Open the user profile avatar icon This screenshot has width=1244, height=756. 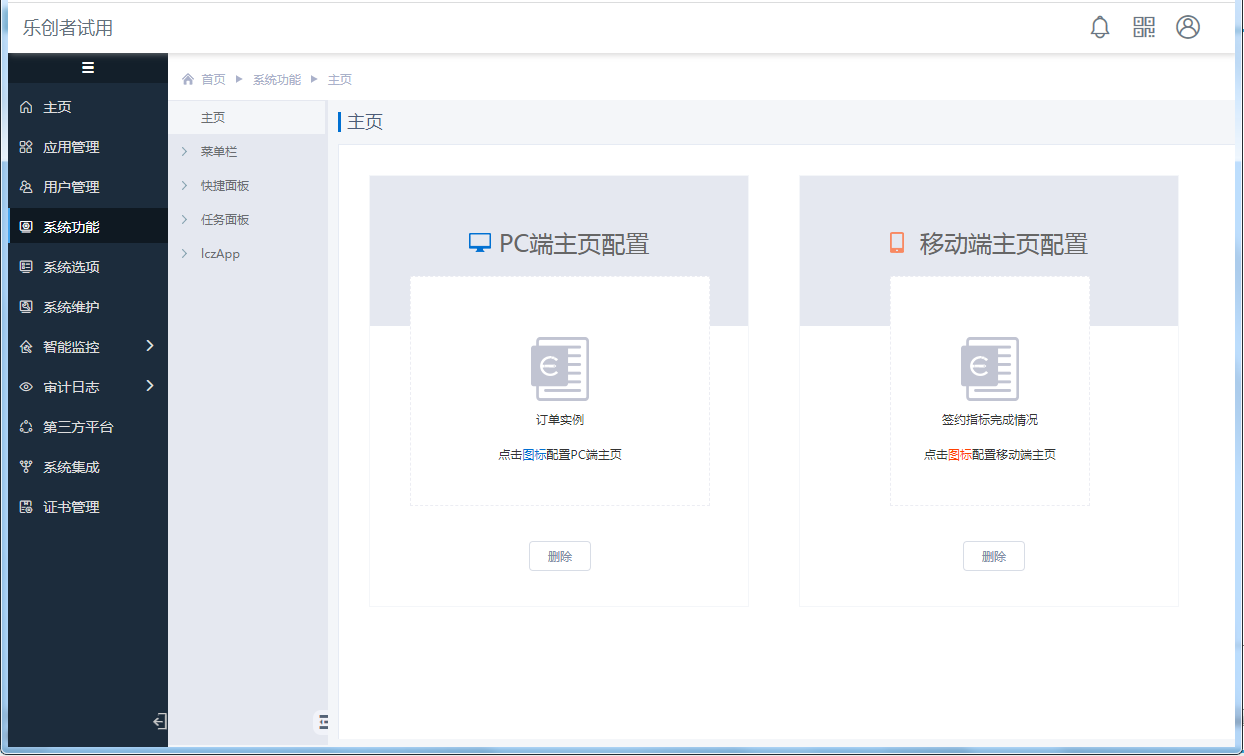(1188, 27)
